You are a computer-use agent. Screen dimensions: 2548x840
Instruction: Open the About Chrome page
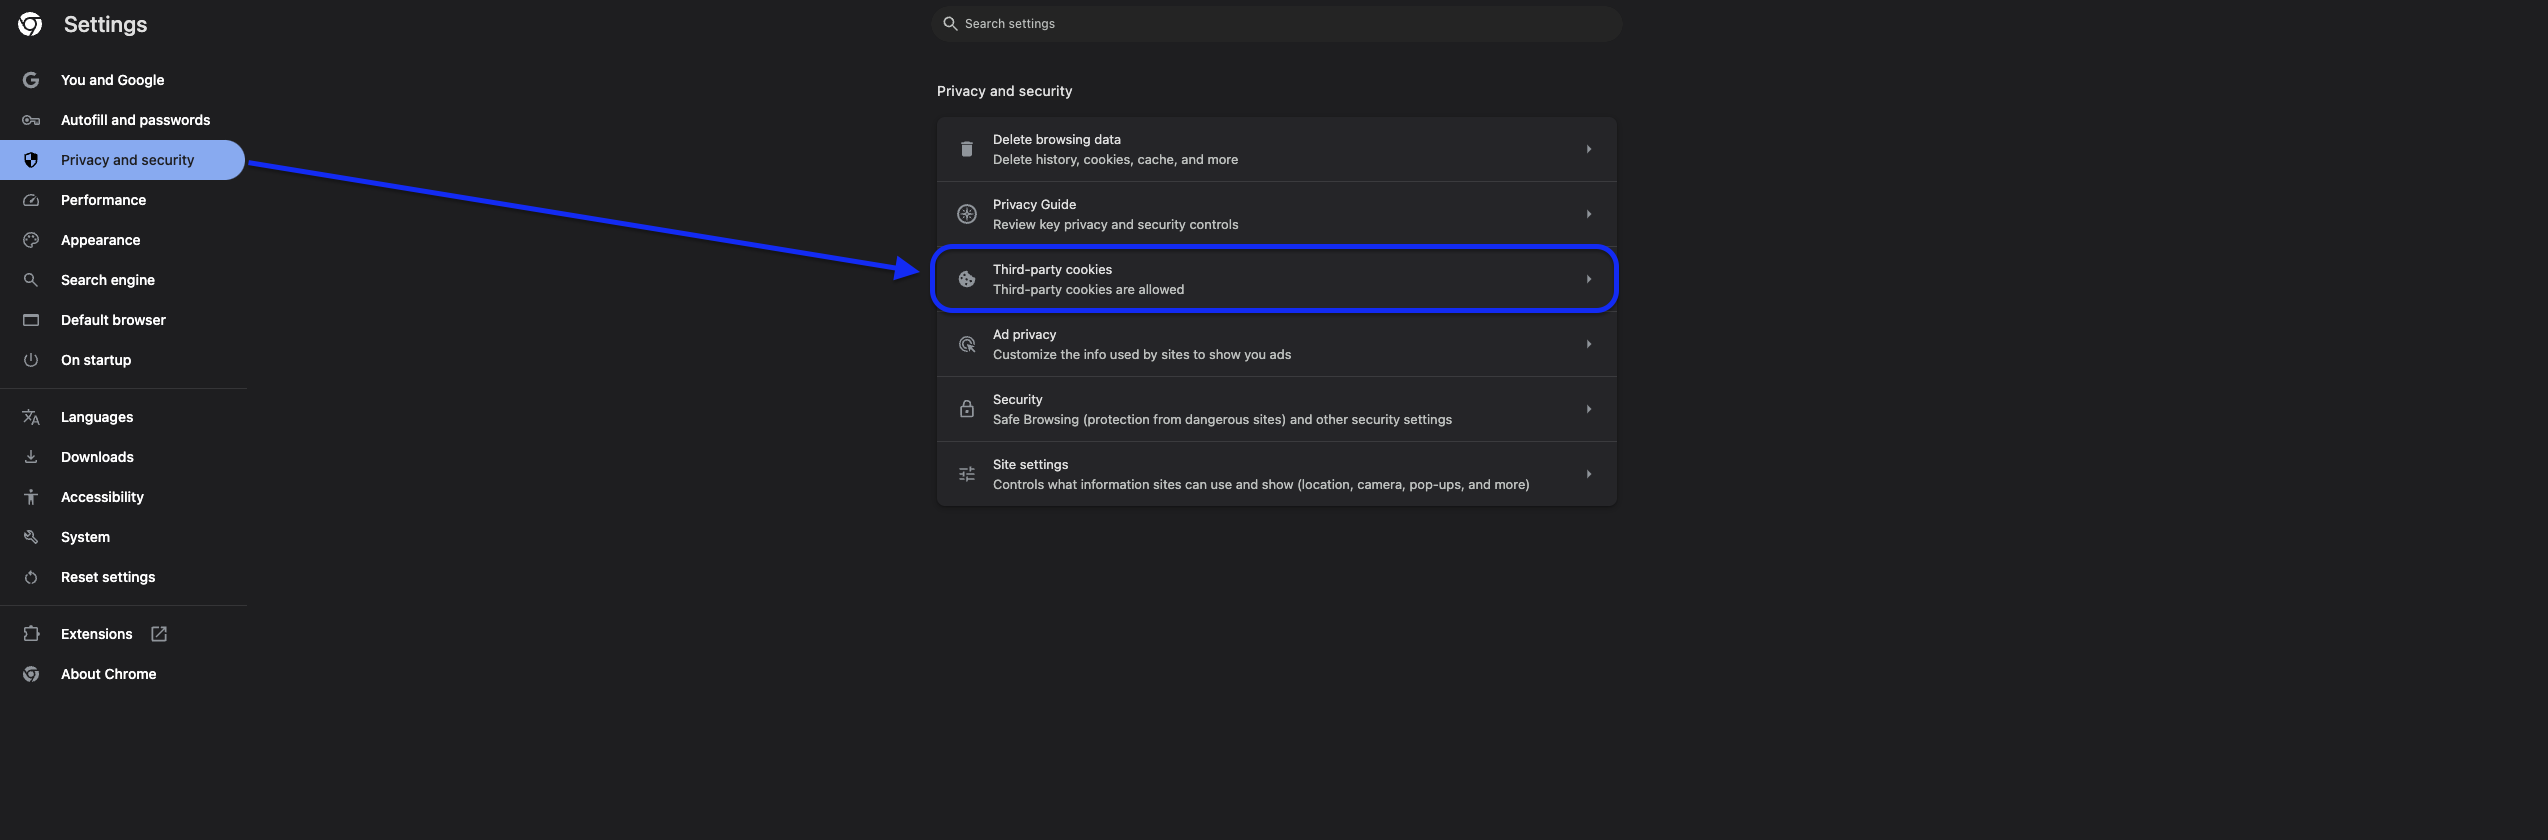(108, 674)
